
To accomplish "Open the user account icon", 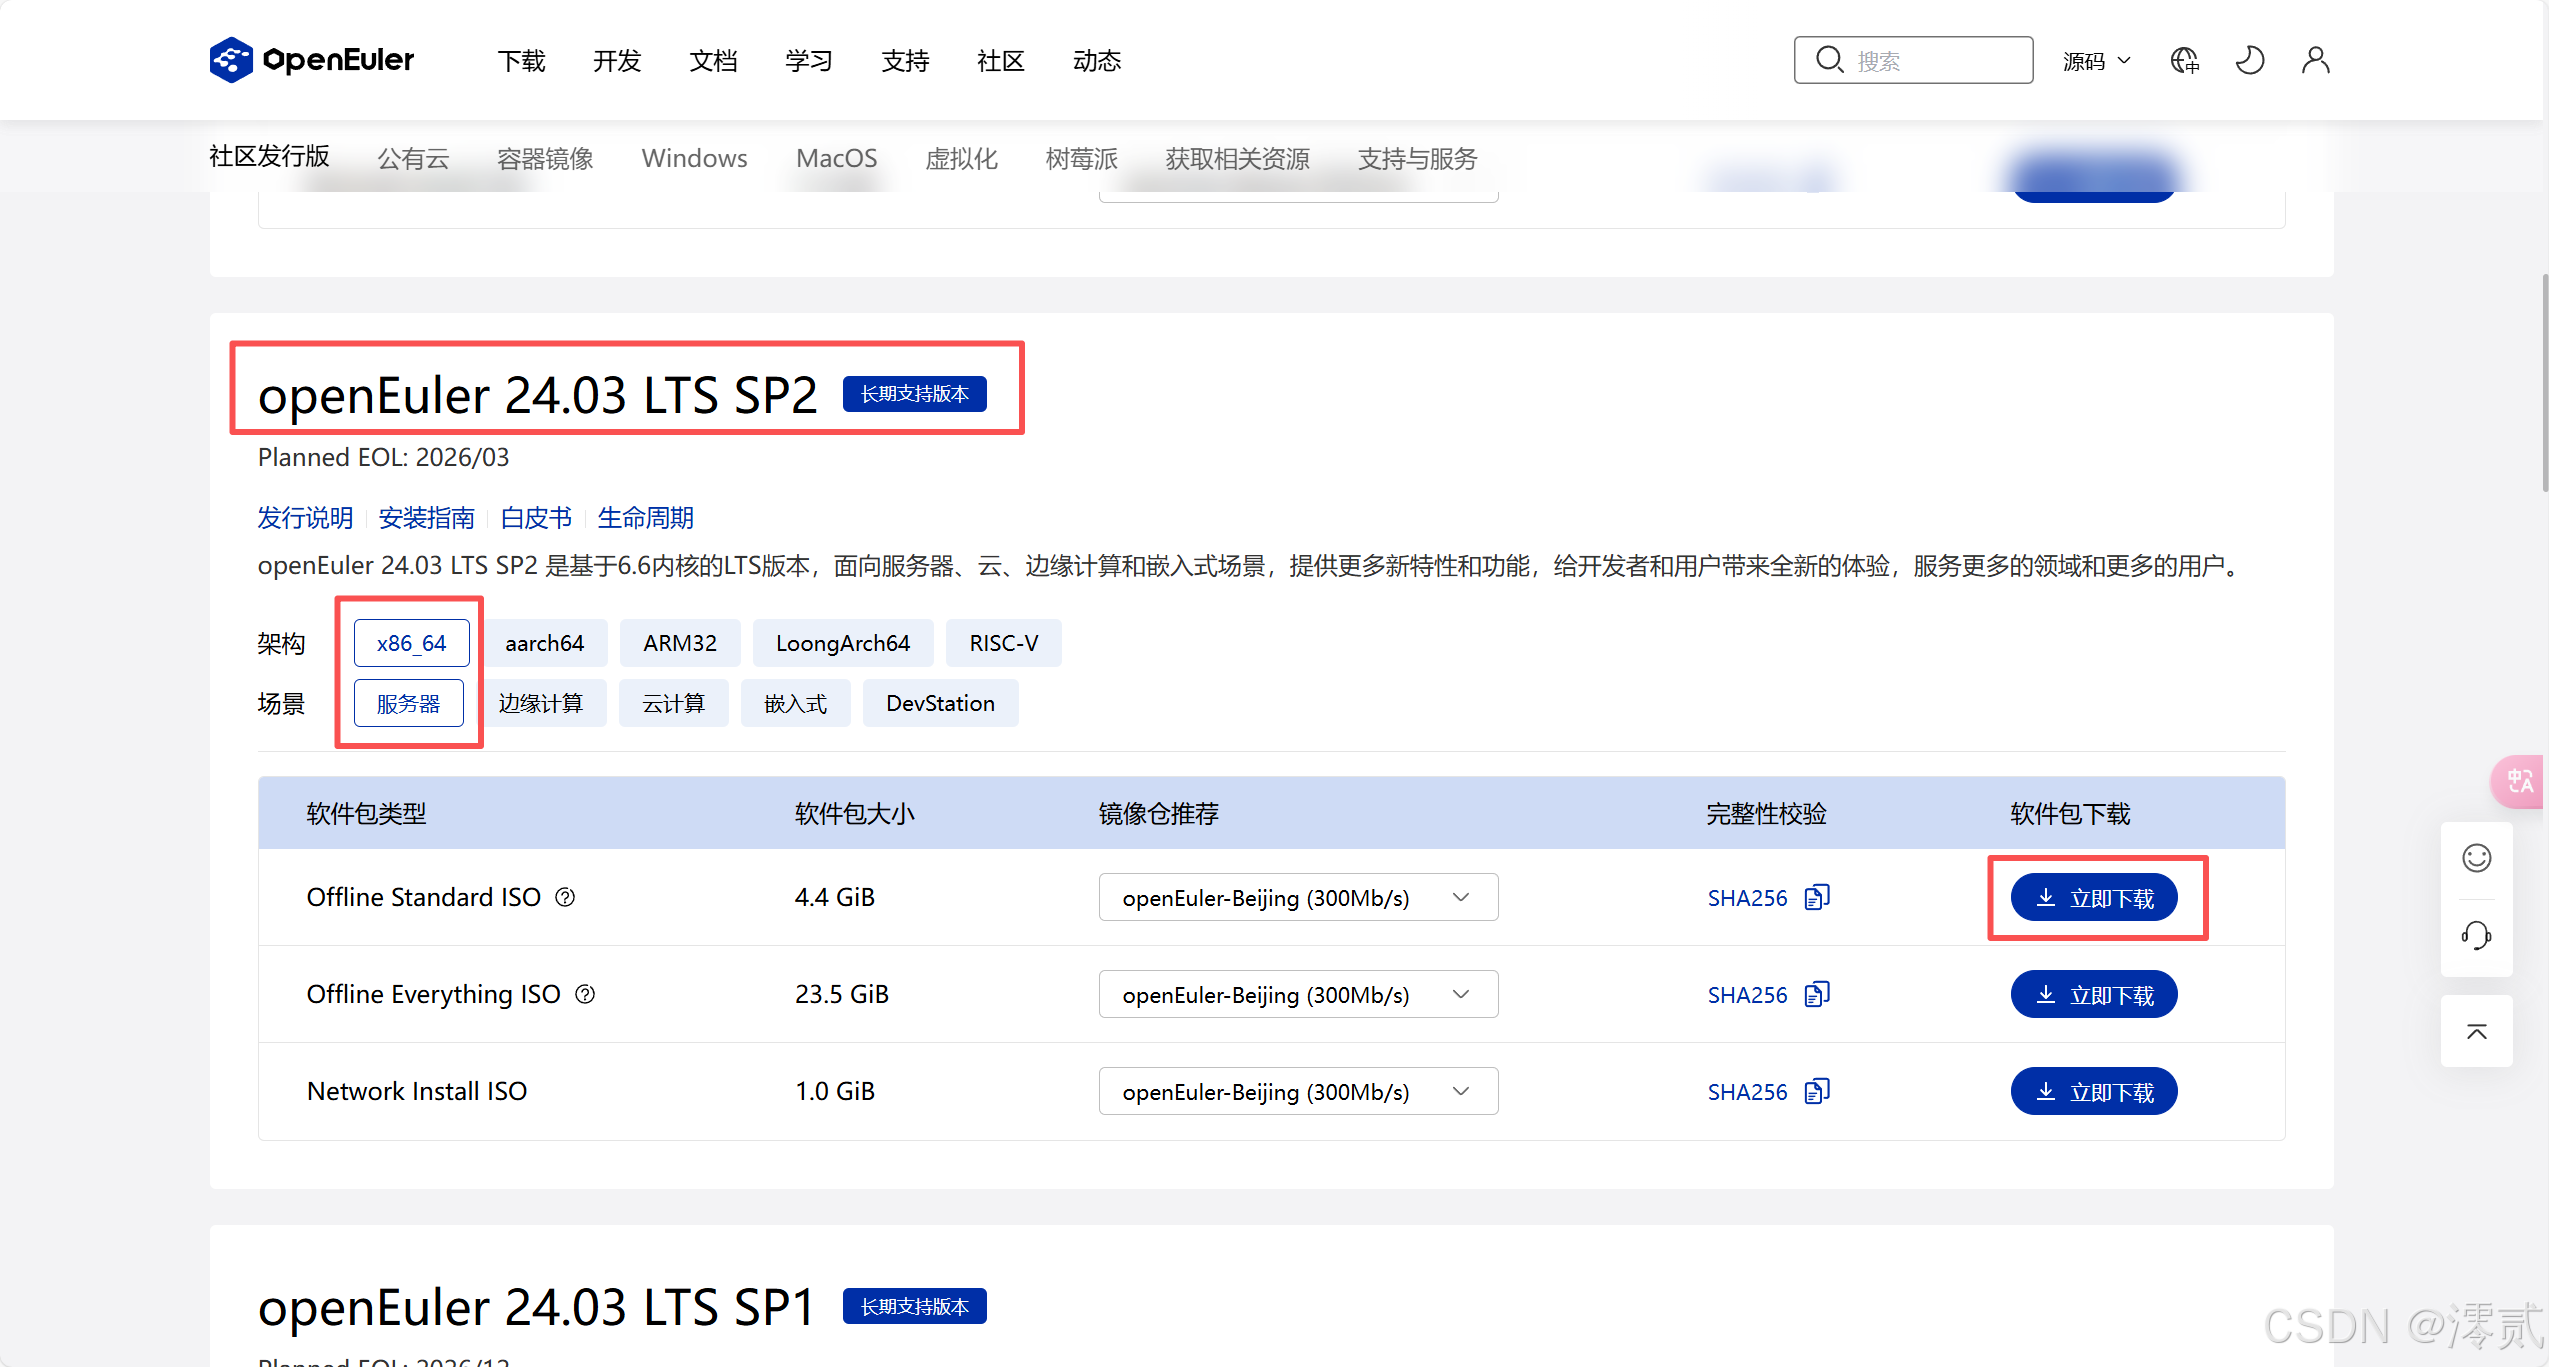I will click(x=2315, y=60).
